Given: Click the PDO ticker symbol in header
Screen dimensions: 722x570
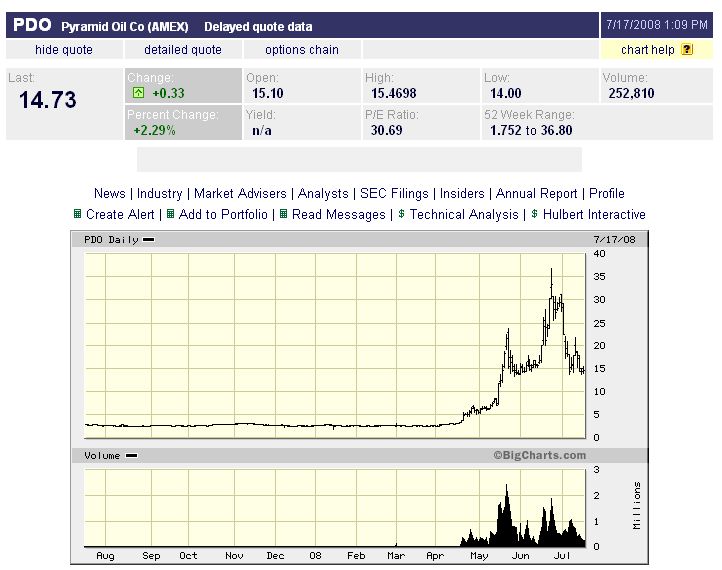Looking at the screenshot, I should pyautogui.click(x=32, y=25).
